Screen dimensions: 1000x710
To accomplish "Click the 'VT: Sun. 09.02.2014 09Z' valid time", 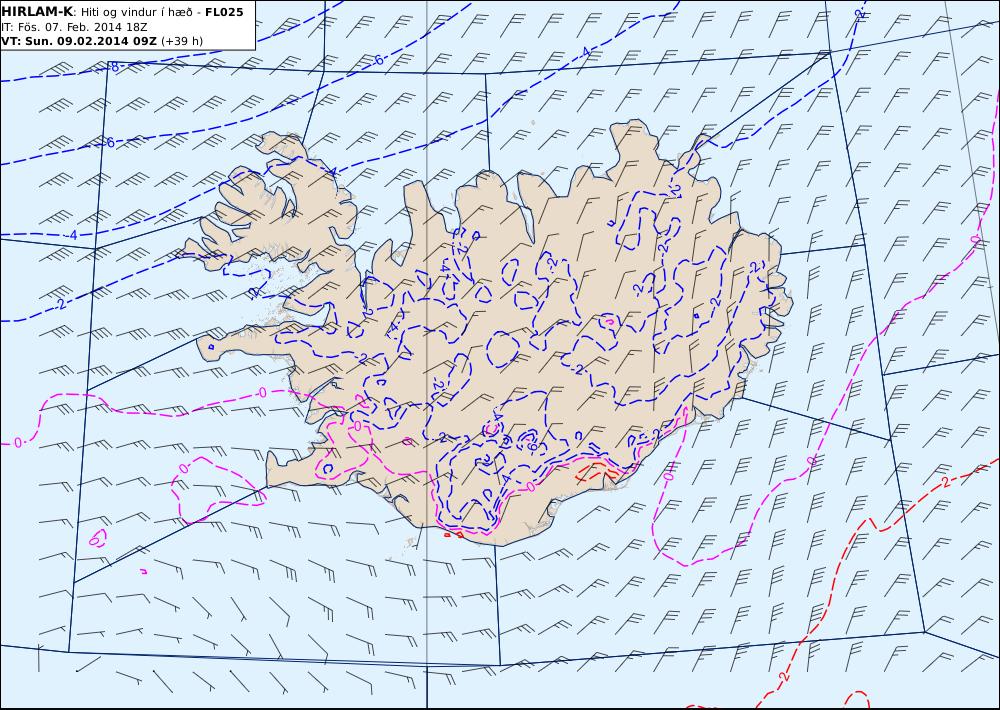I will point(79,41).
